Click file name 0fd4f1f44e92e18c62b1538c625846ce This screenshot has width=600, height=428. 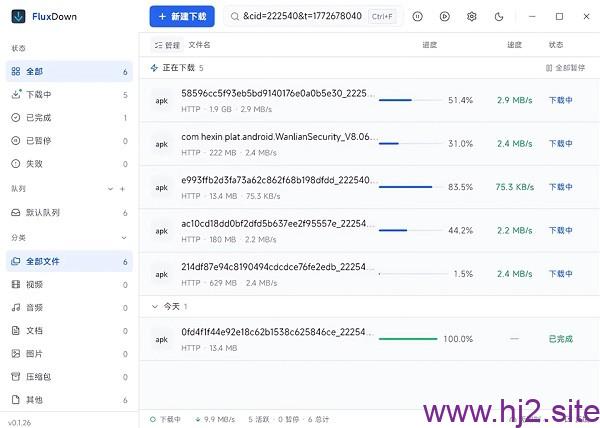pyautogui.click(x=278, y=332)
